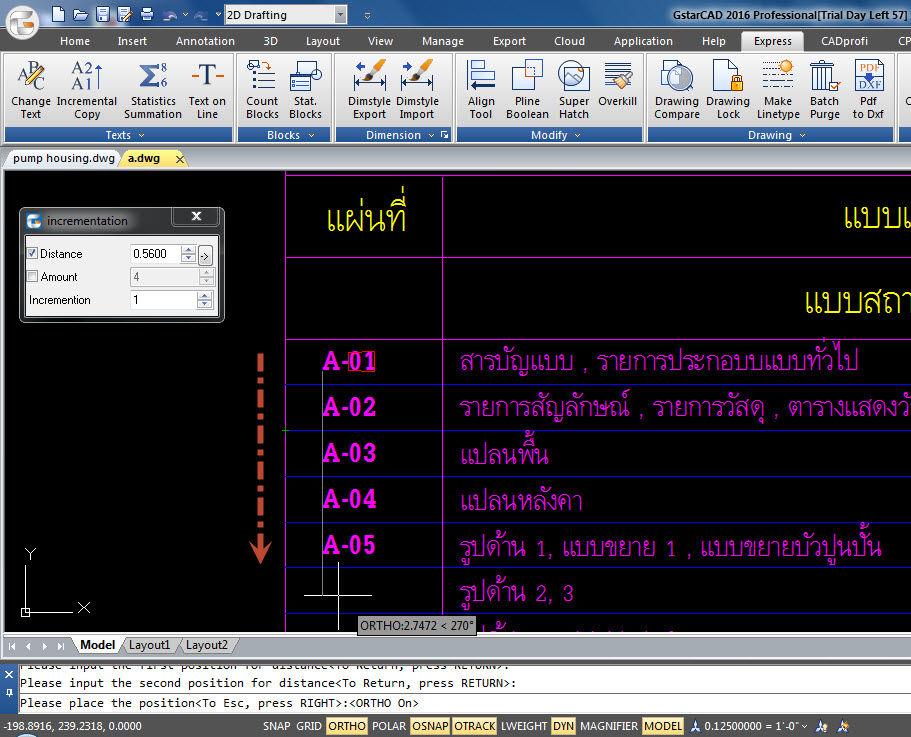Image resolution: width=911 pixels, height=737 pixels.
Task: Run the Statistics Summation tool
Action: (x=153, y=90)
